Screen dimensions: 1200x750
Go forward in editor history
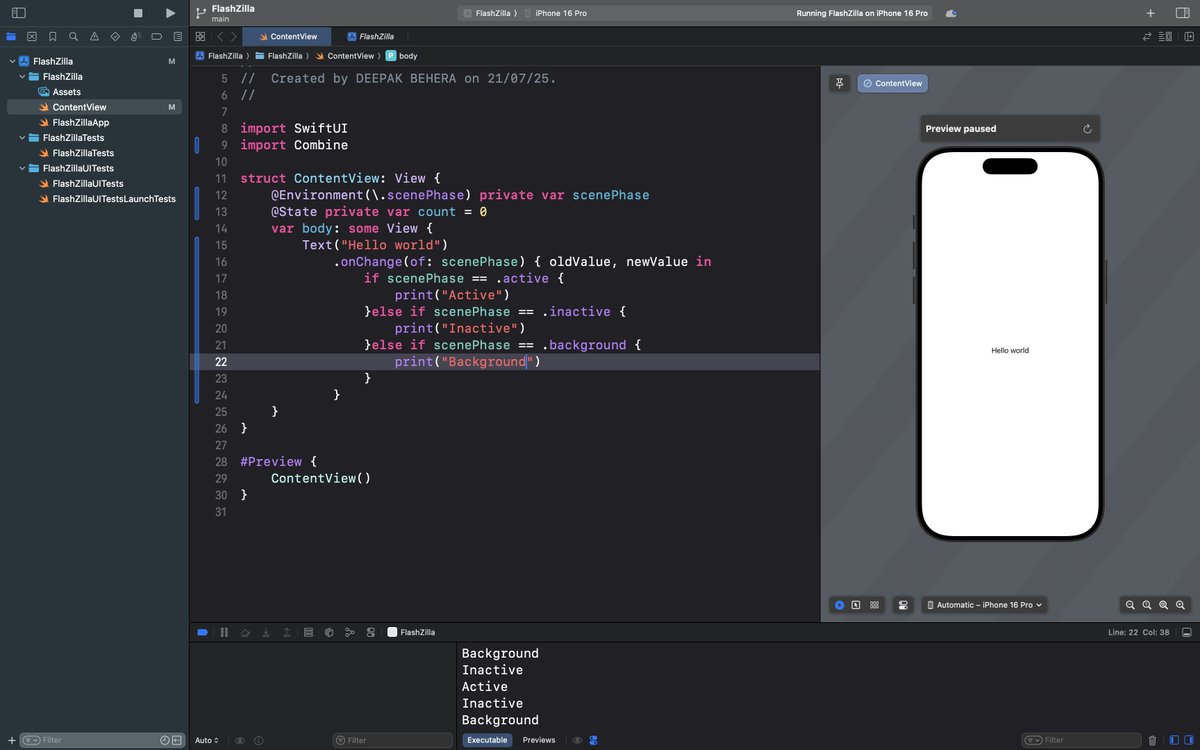(234, 36)
